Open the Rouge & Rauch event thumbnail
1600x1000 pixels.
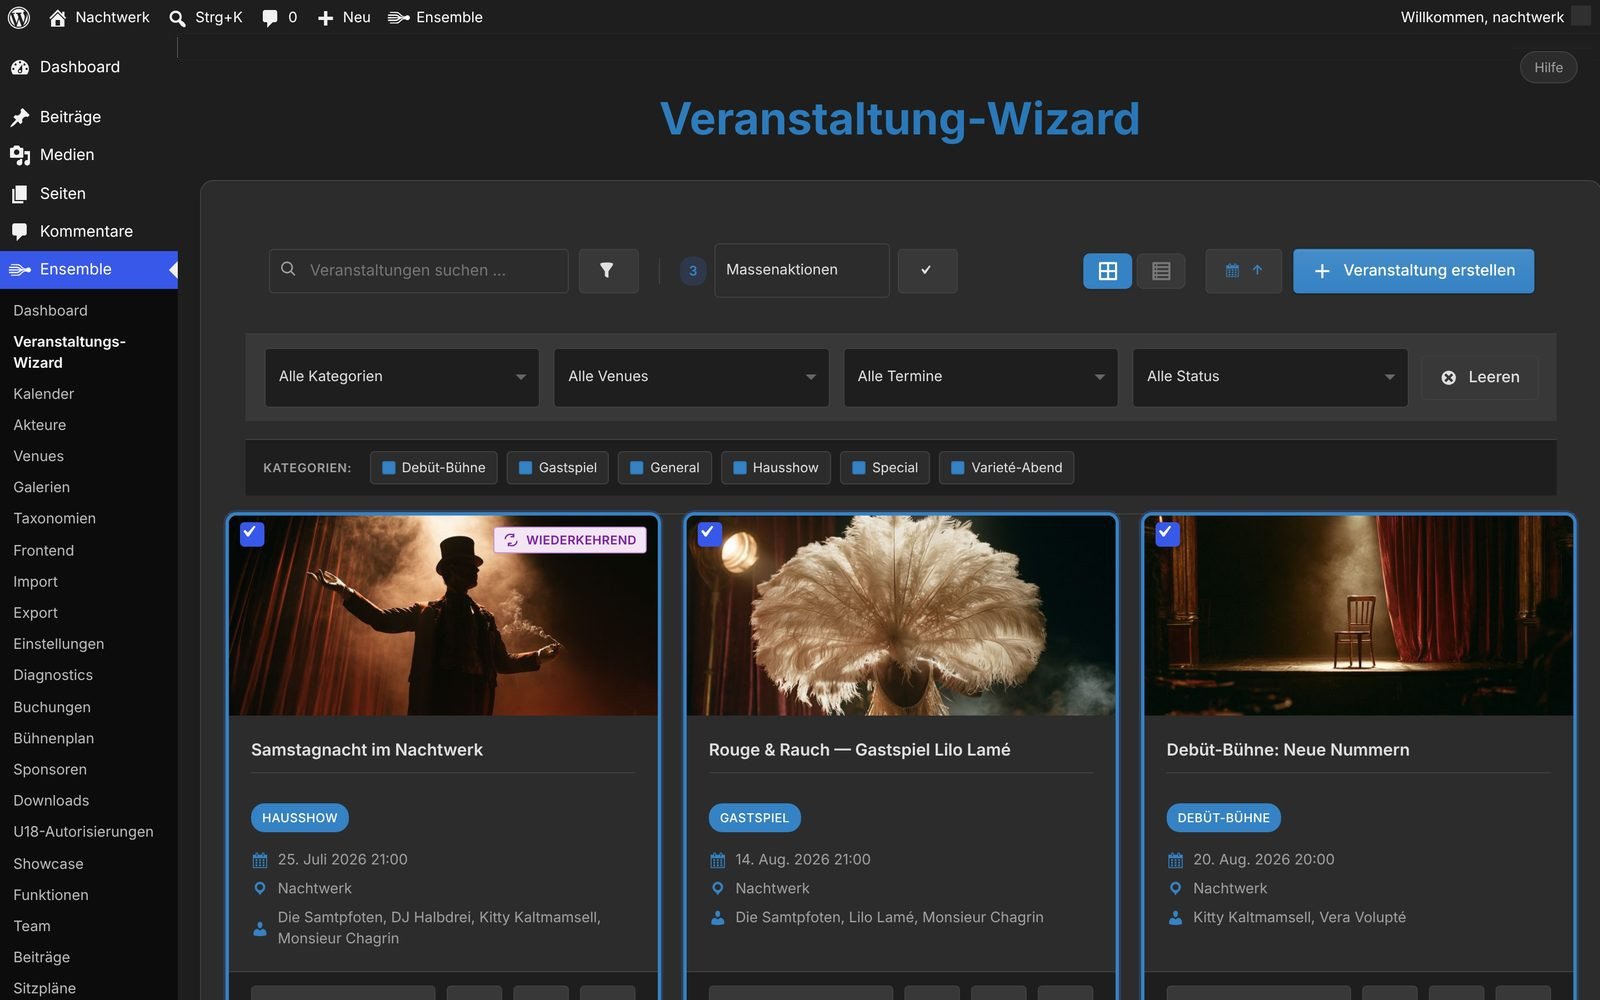[901, 615]
